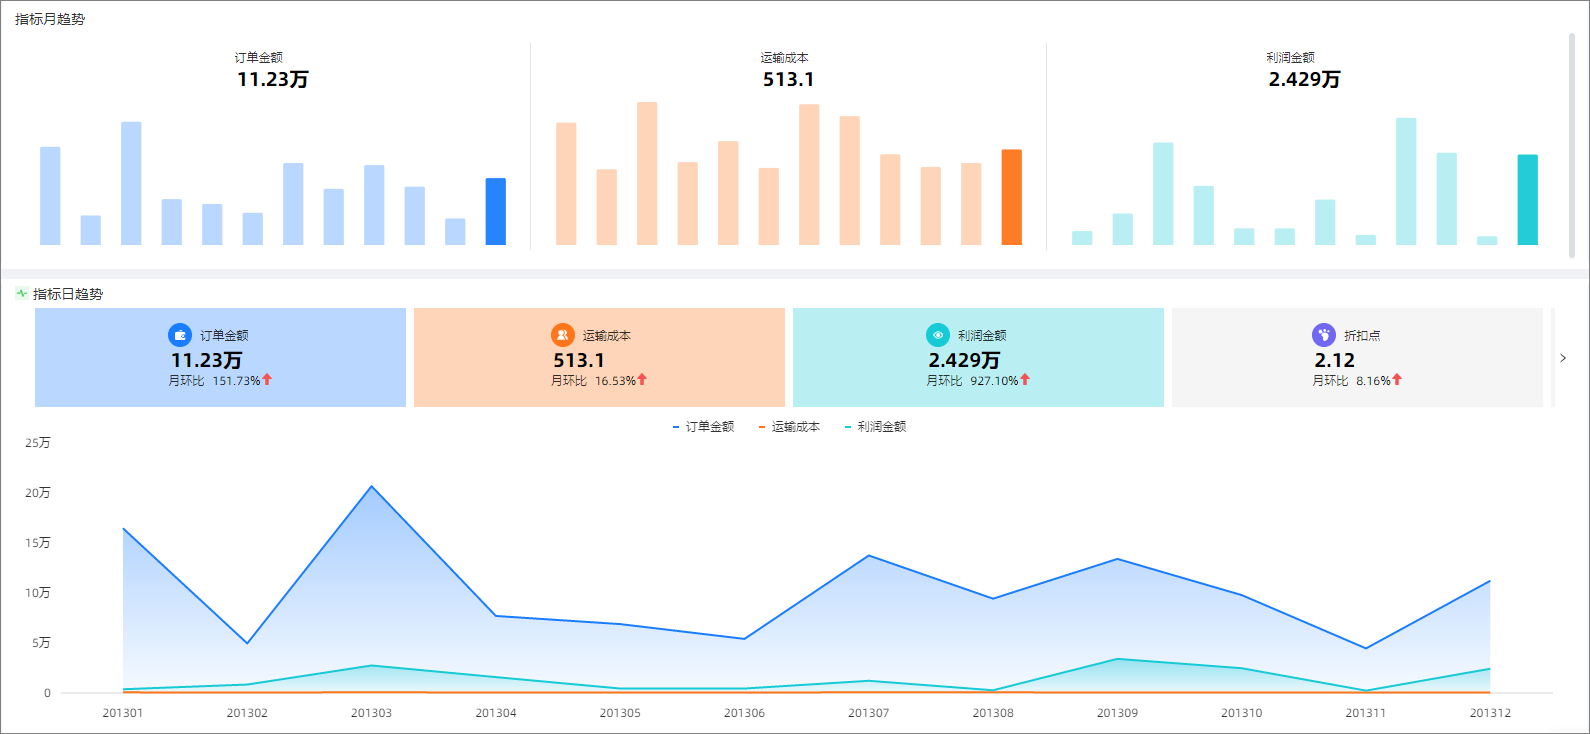Select the 运输成本 indicator card

[599, 357]
